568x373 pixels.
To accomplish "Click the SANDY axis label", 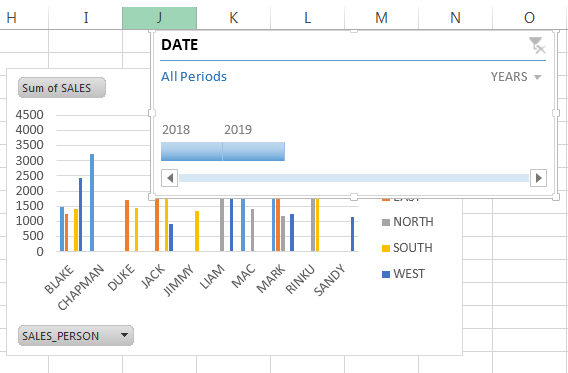I will 329,280.
